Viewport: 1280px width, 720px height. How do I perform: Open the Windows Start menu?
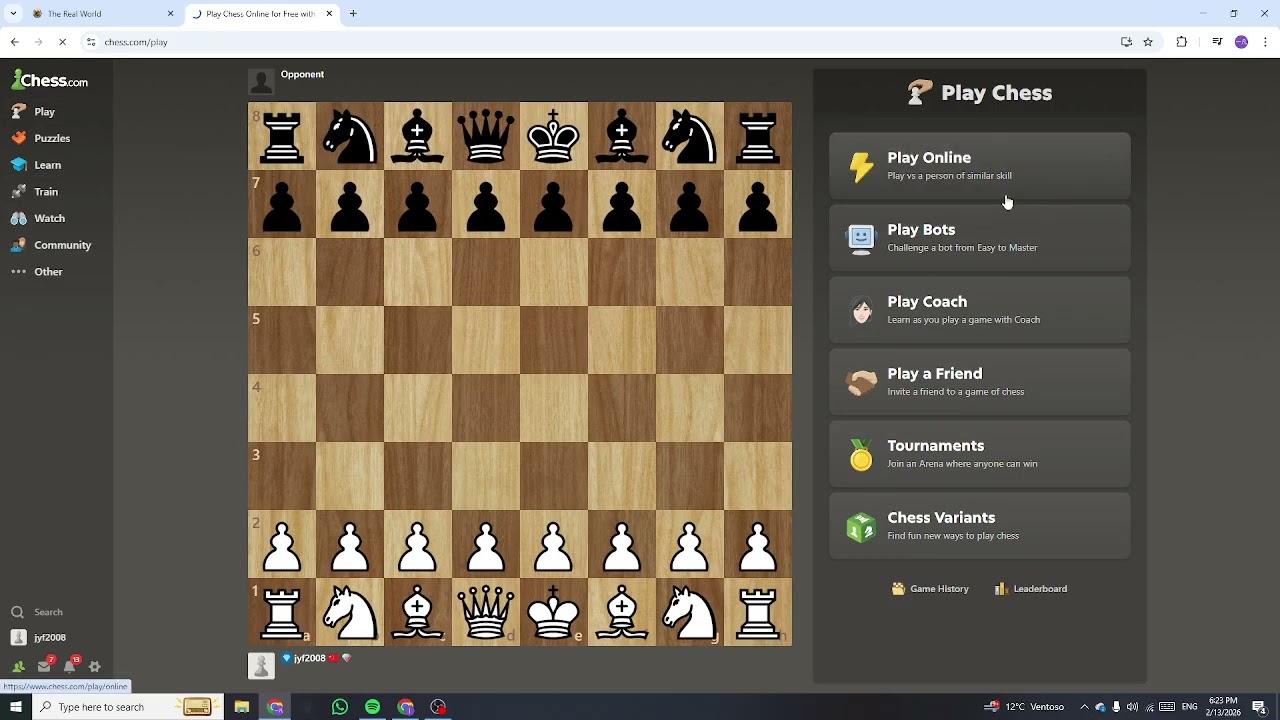click(x=16, y=707)
